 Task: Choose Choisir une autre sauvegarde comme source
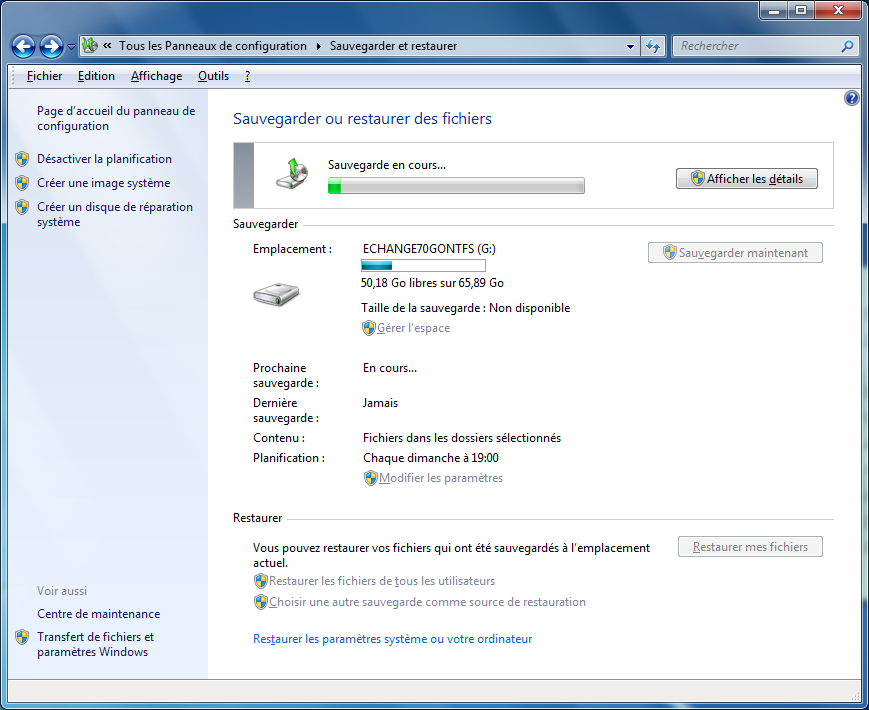427,602
